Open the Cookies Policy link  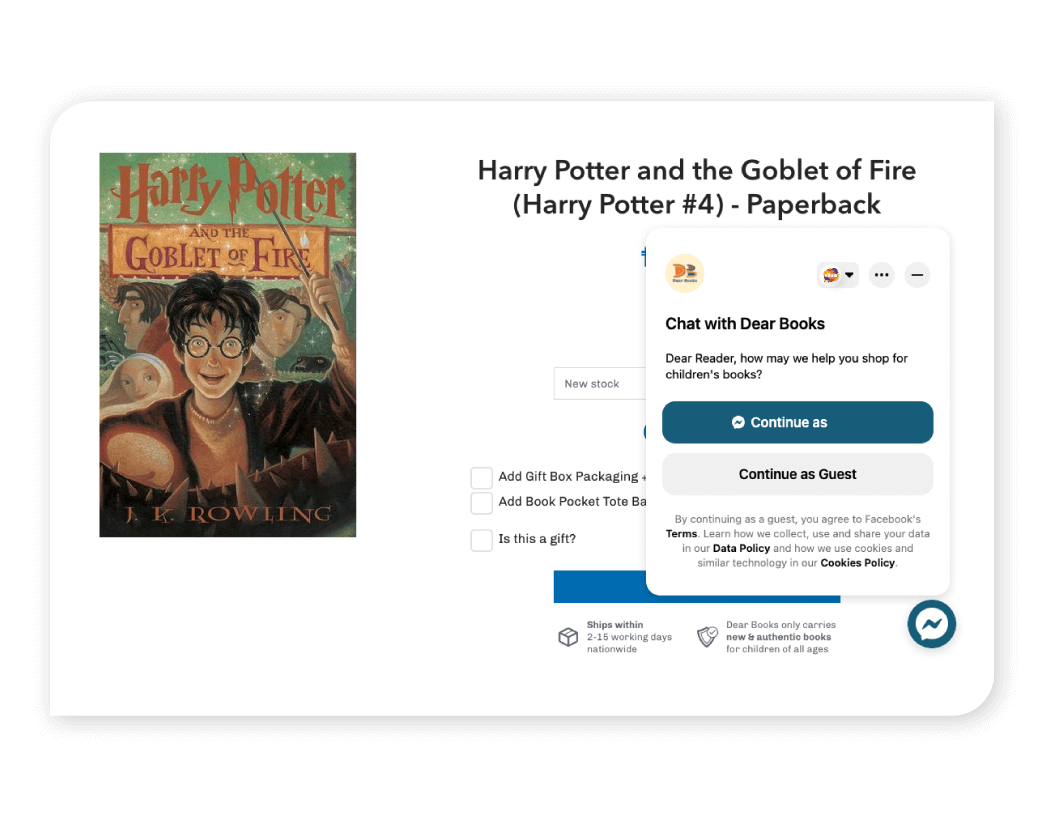tap(857, 563)
